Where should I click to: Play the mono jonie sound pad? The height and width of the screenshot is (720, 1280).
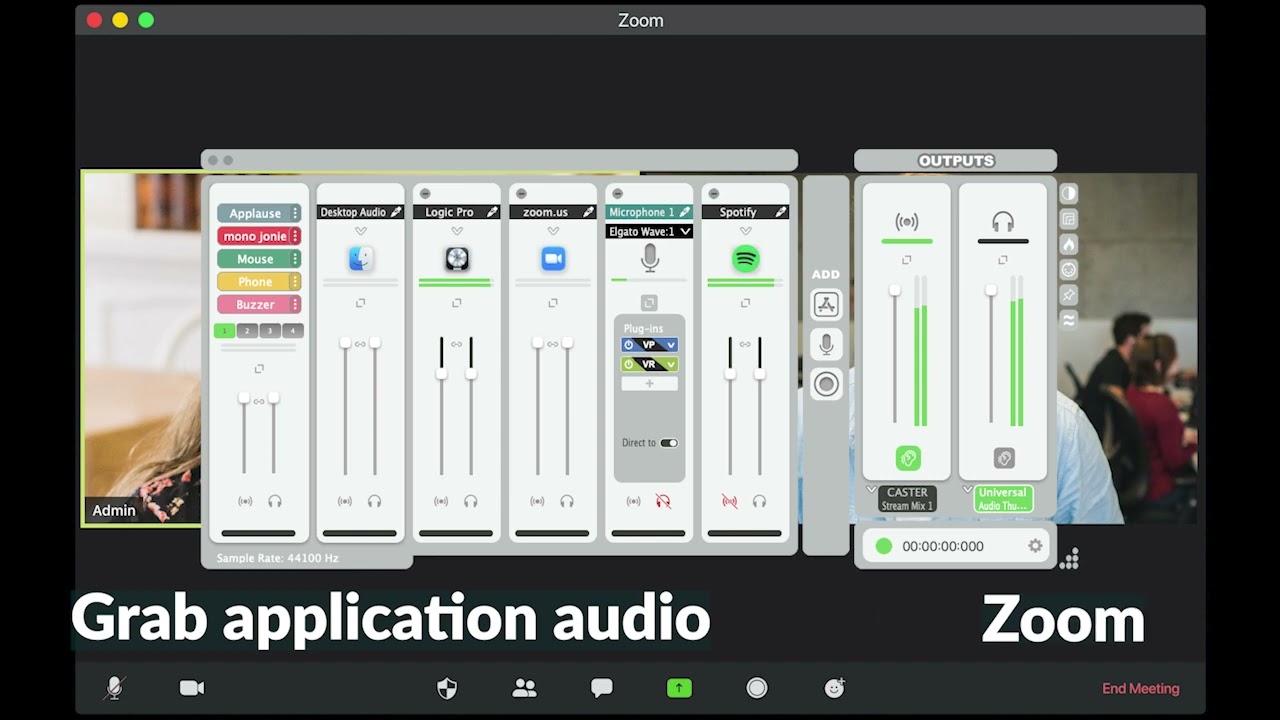(254, 236)
